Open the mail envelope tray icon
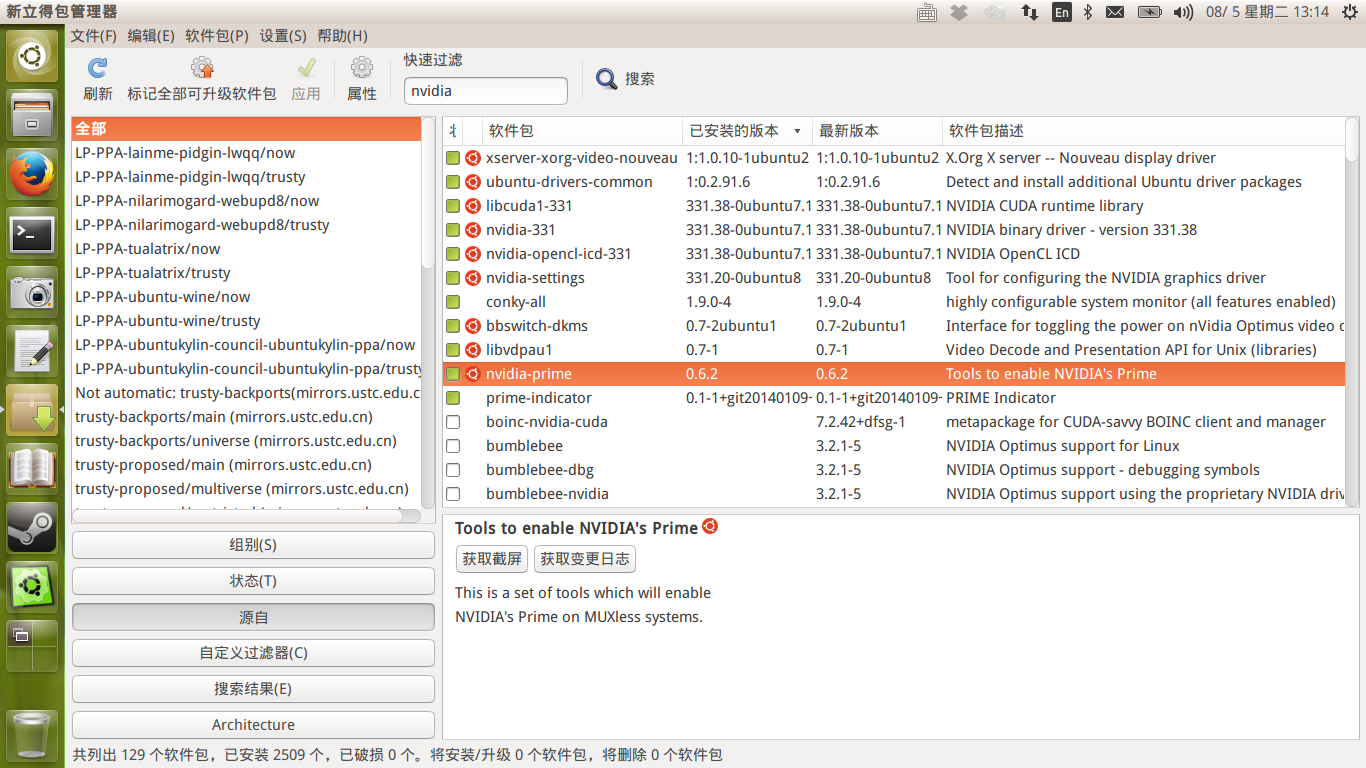 click(x=1115, y=12)
